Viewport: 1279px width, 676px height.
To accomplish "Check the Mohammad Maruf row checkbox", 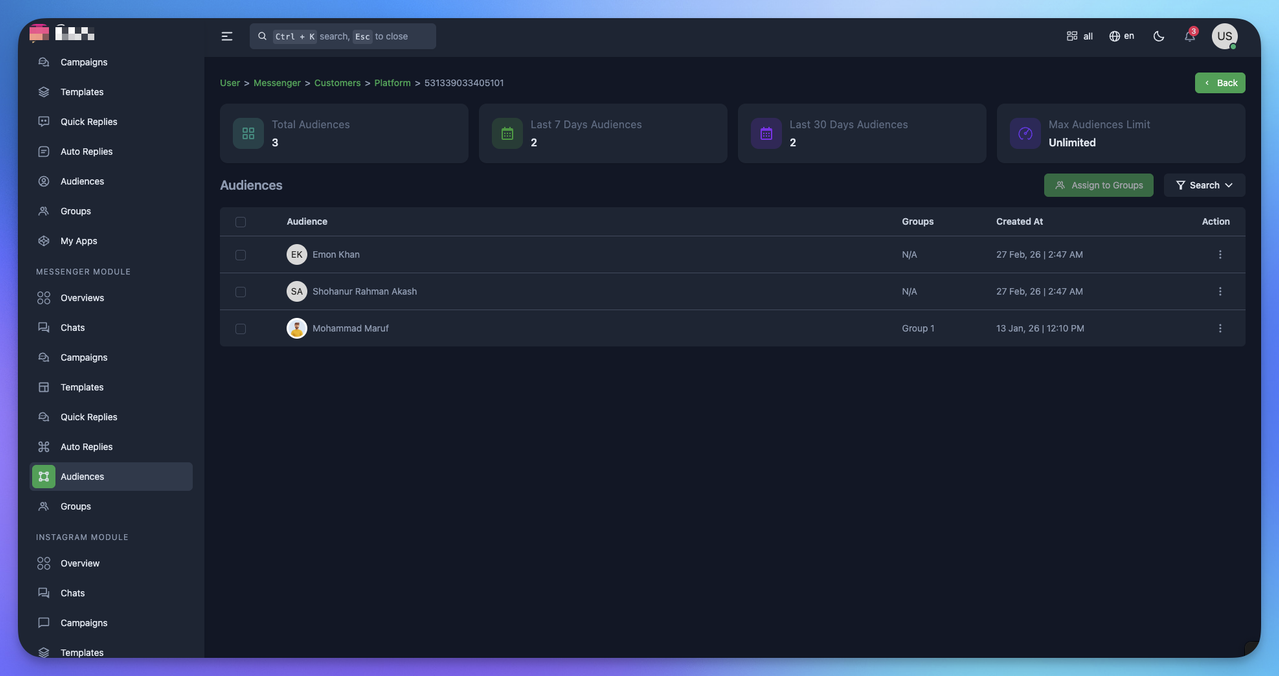I will click(240, 329).
